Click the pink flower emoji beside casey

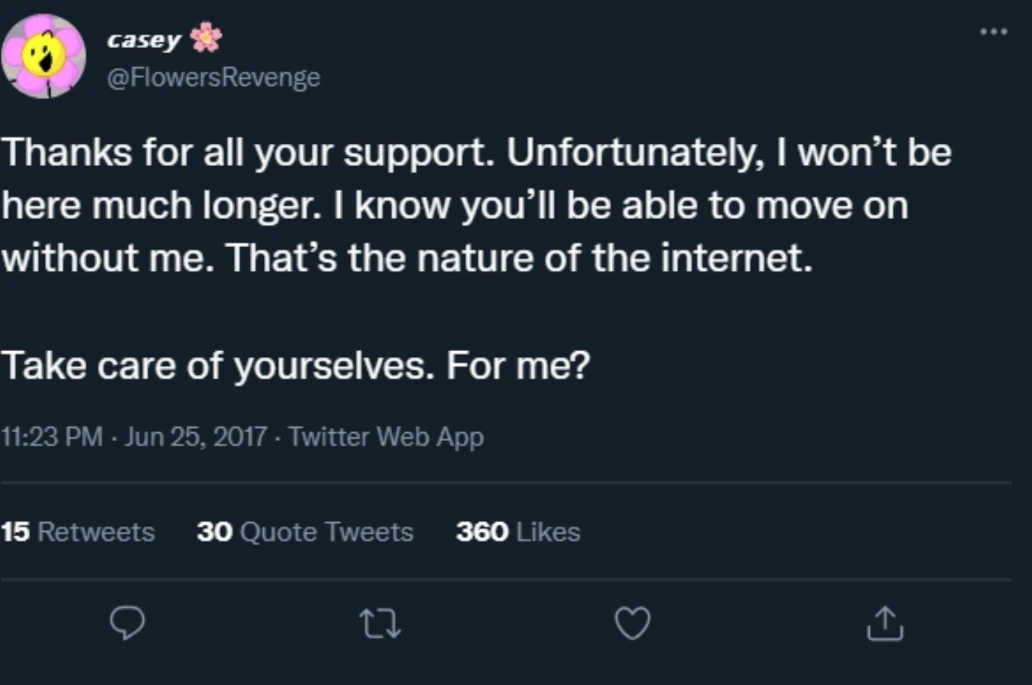206,39
